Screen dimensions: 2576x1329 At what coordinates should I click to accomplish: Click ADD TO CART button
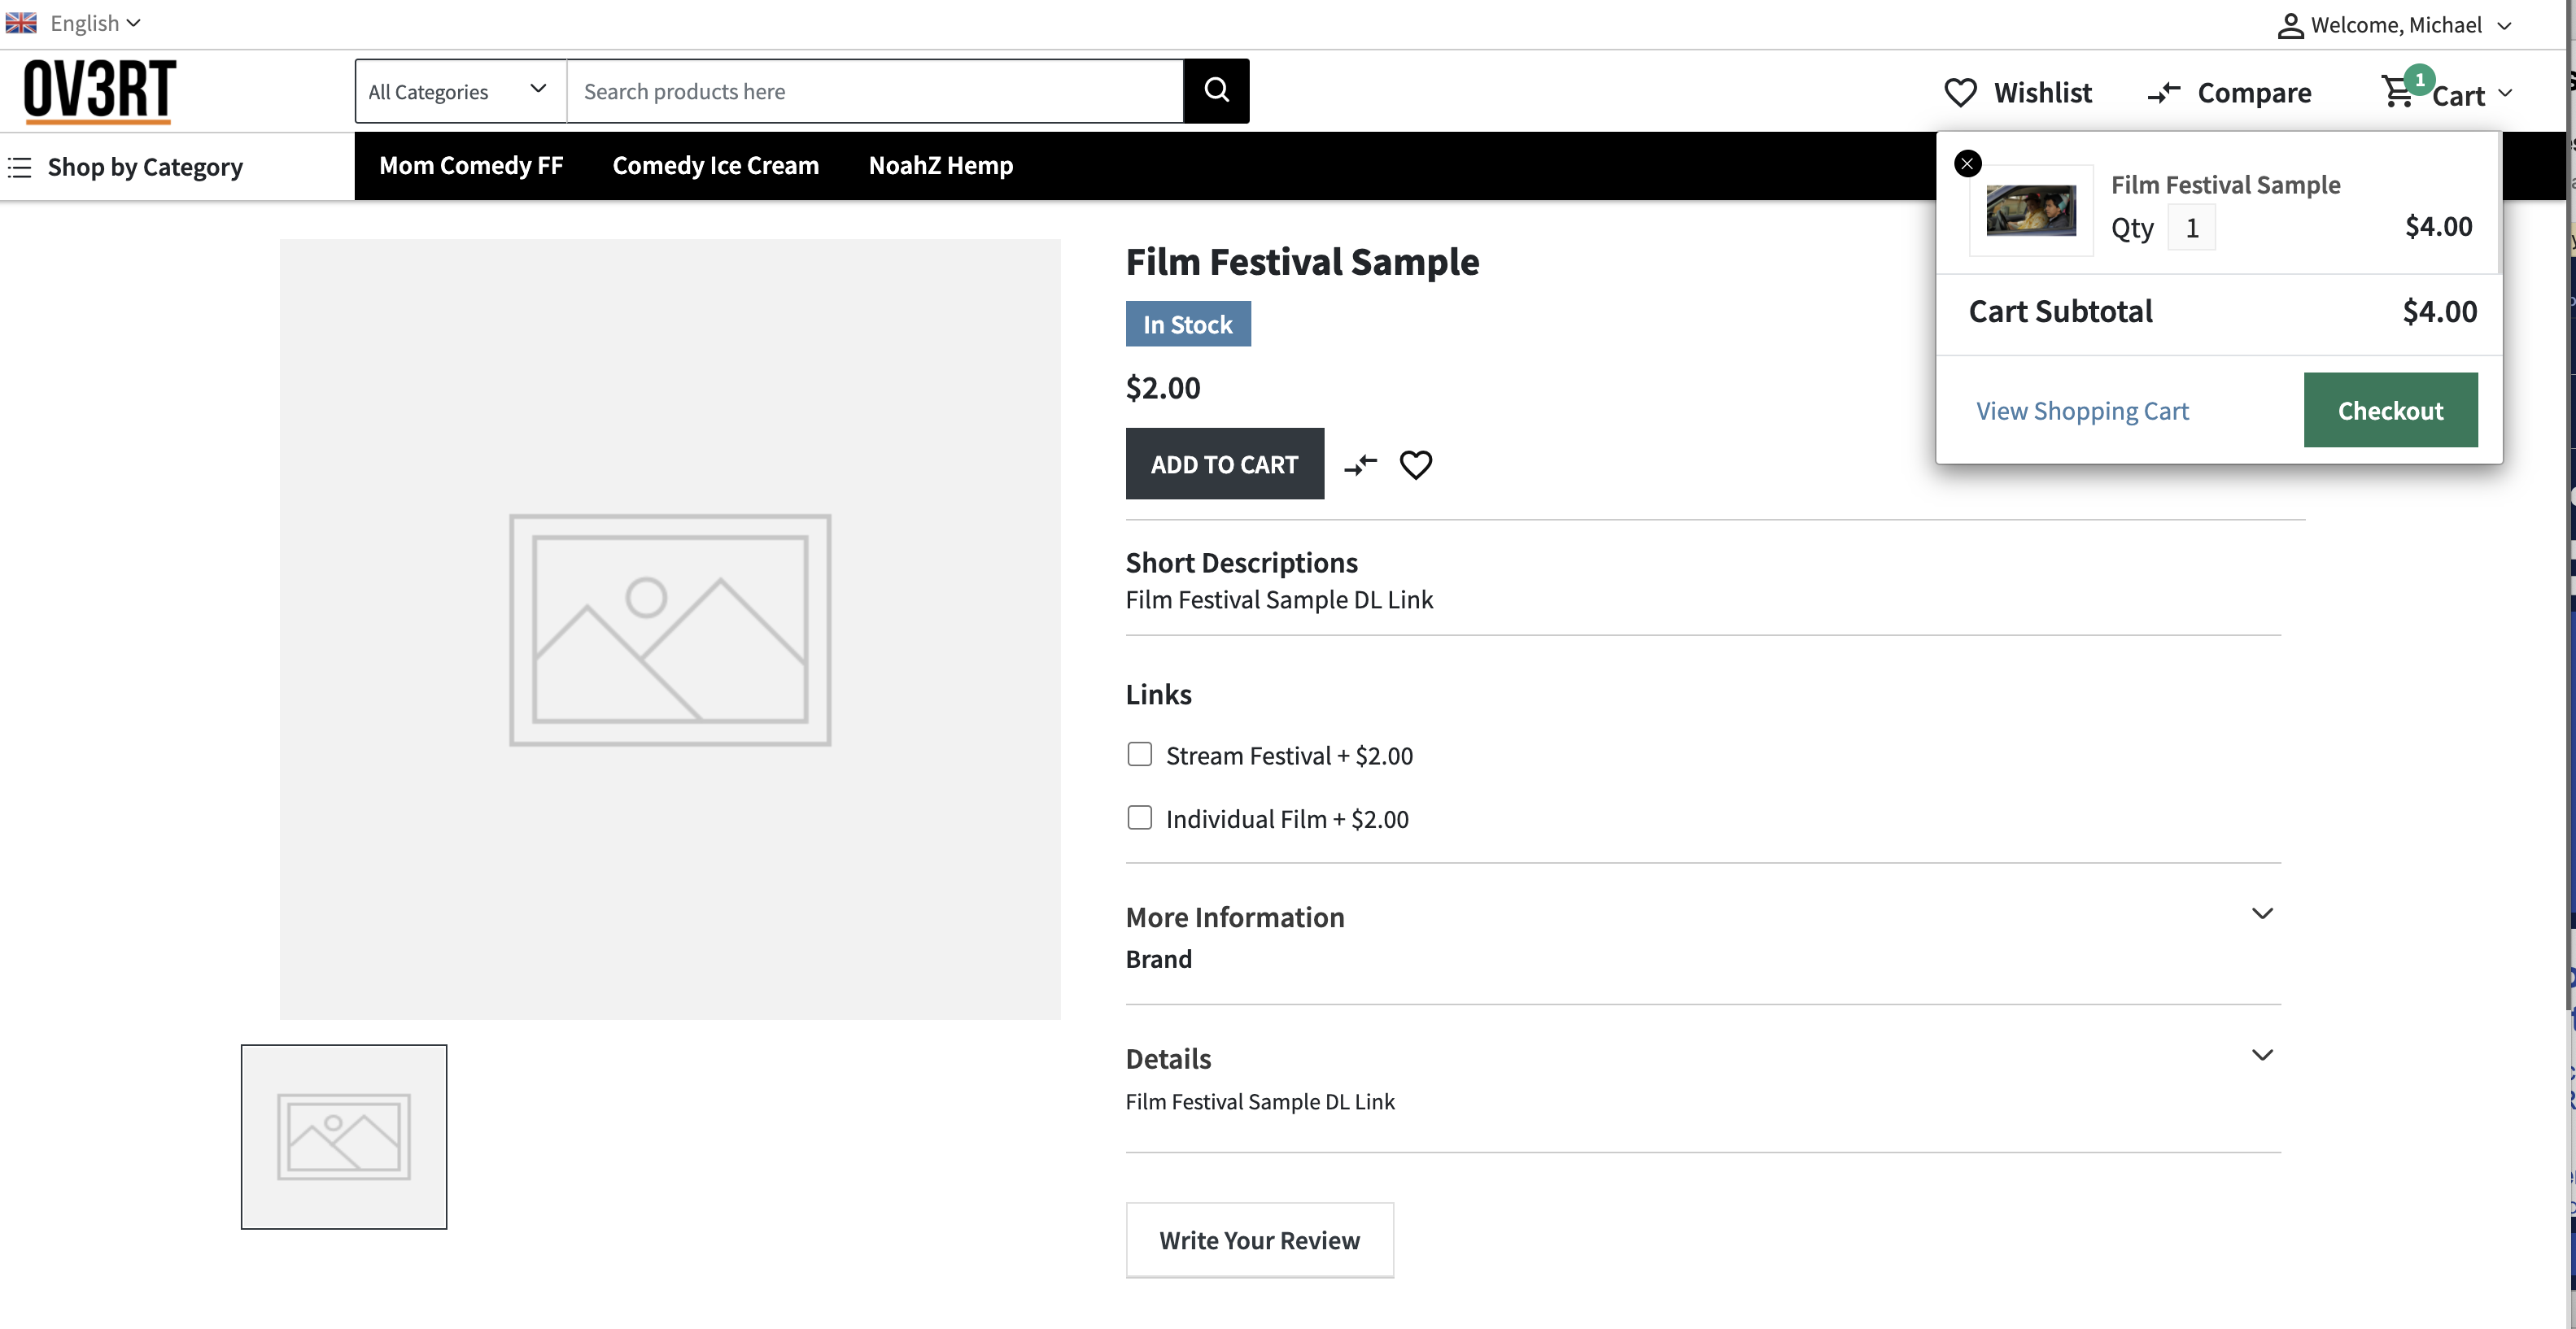[1224, 464]
